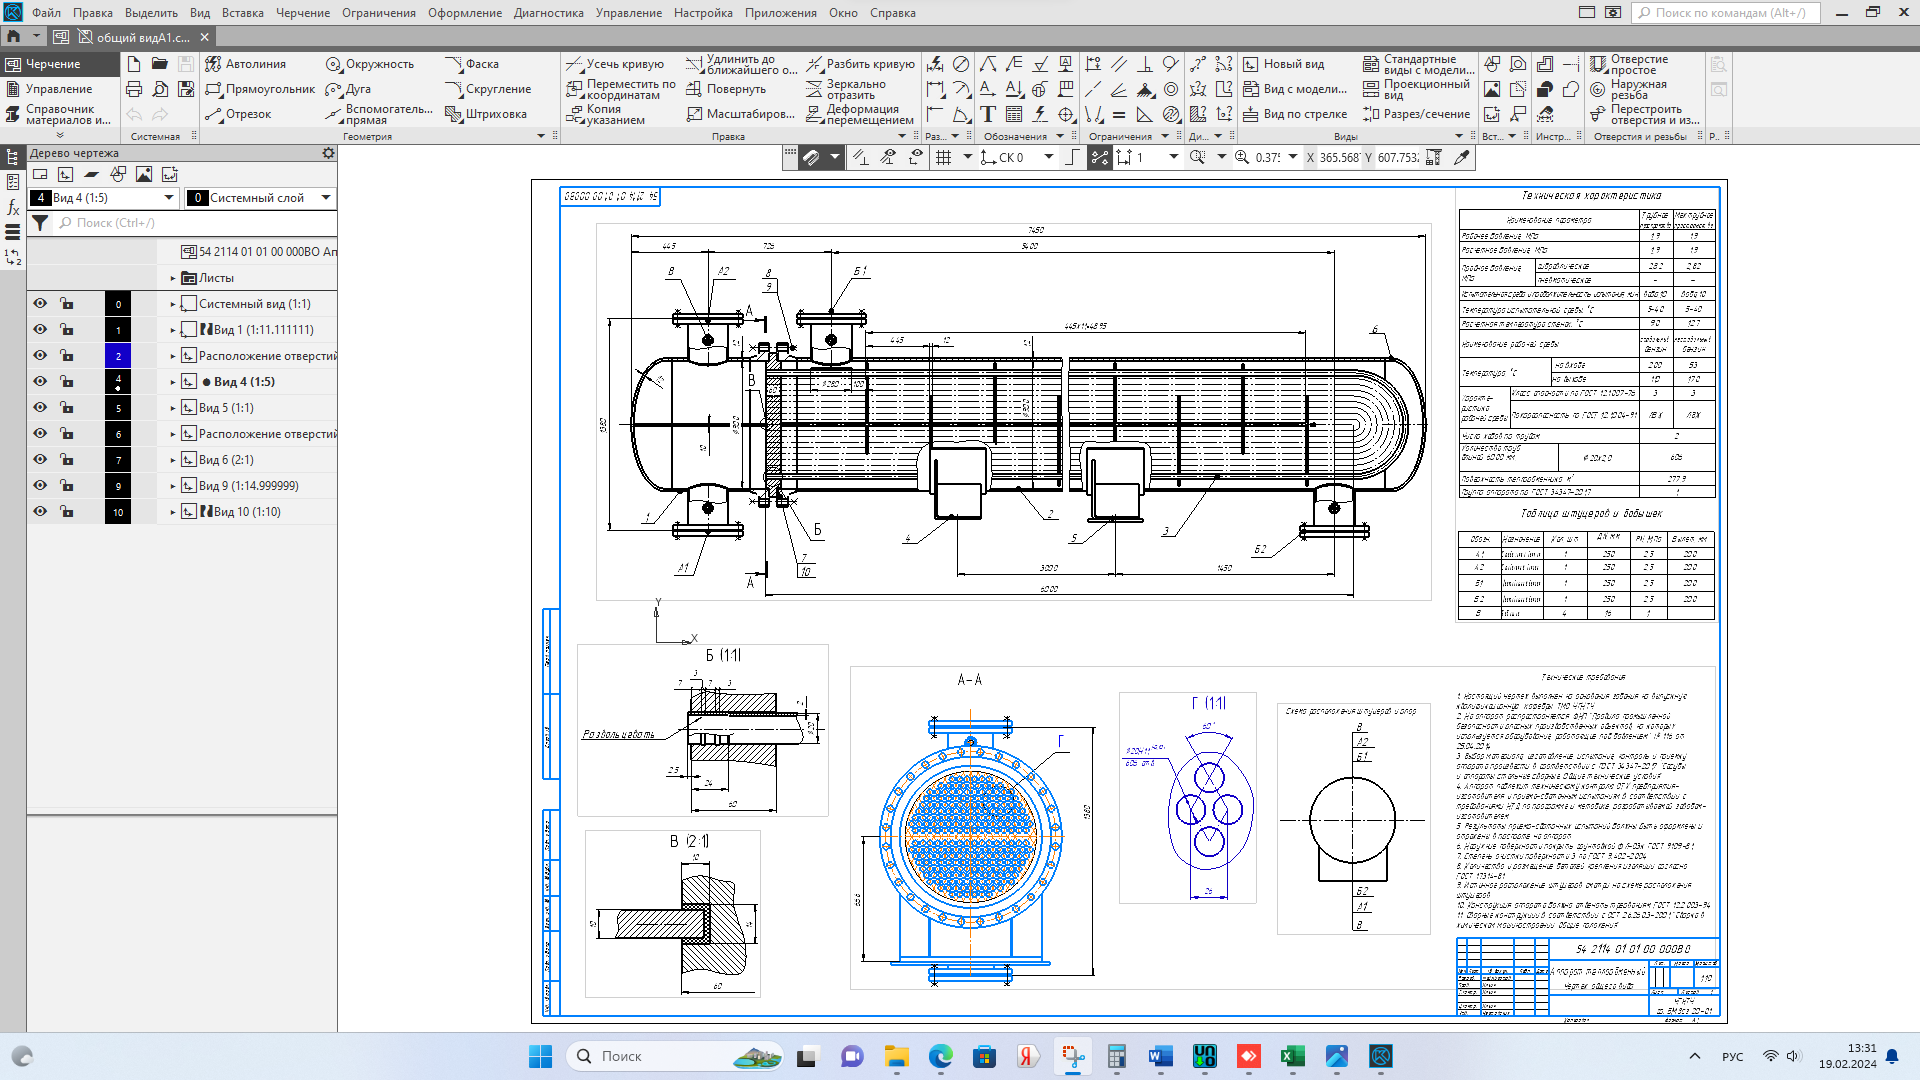The height and width of the screenshot is (1080, 1920).
Task: Hide Вид 5 (1:1) with eye icon
Action: point(40,408)
